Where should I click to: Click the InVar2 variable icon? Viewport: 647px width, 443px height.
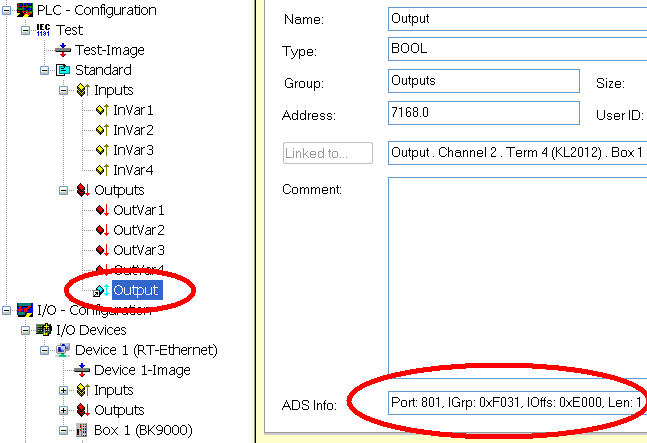coord(102,130)
